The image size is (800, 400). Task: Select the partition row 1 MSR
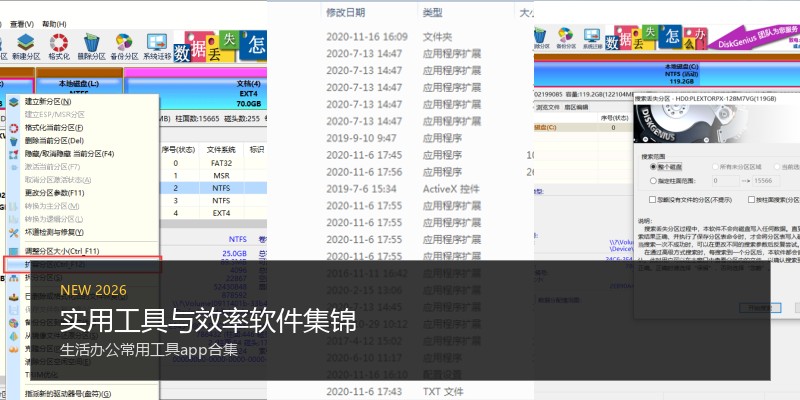pos(213,176)
